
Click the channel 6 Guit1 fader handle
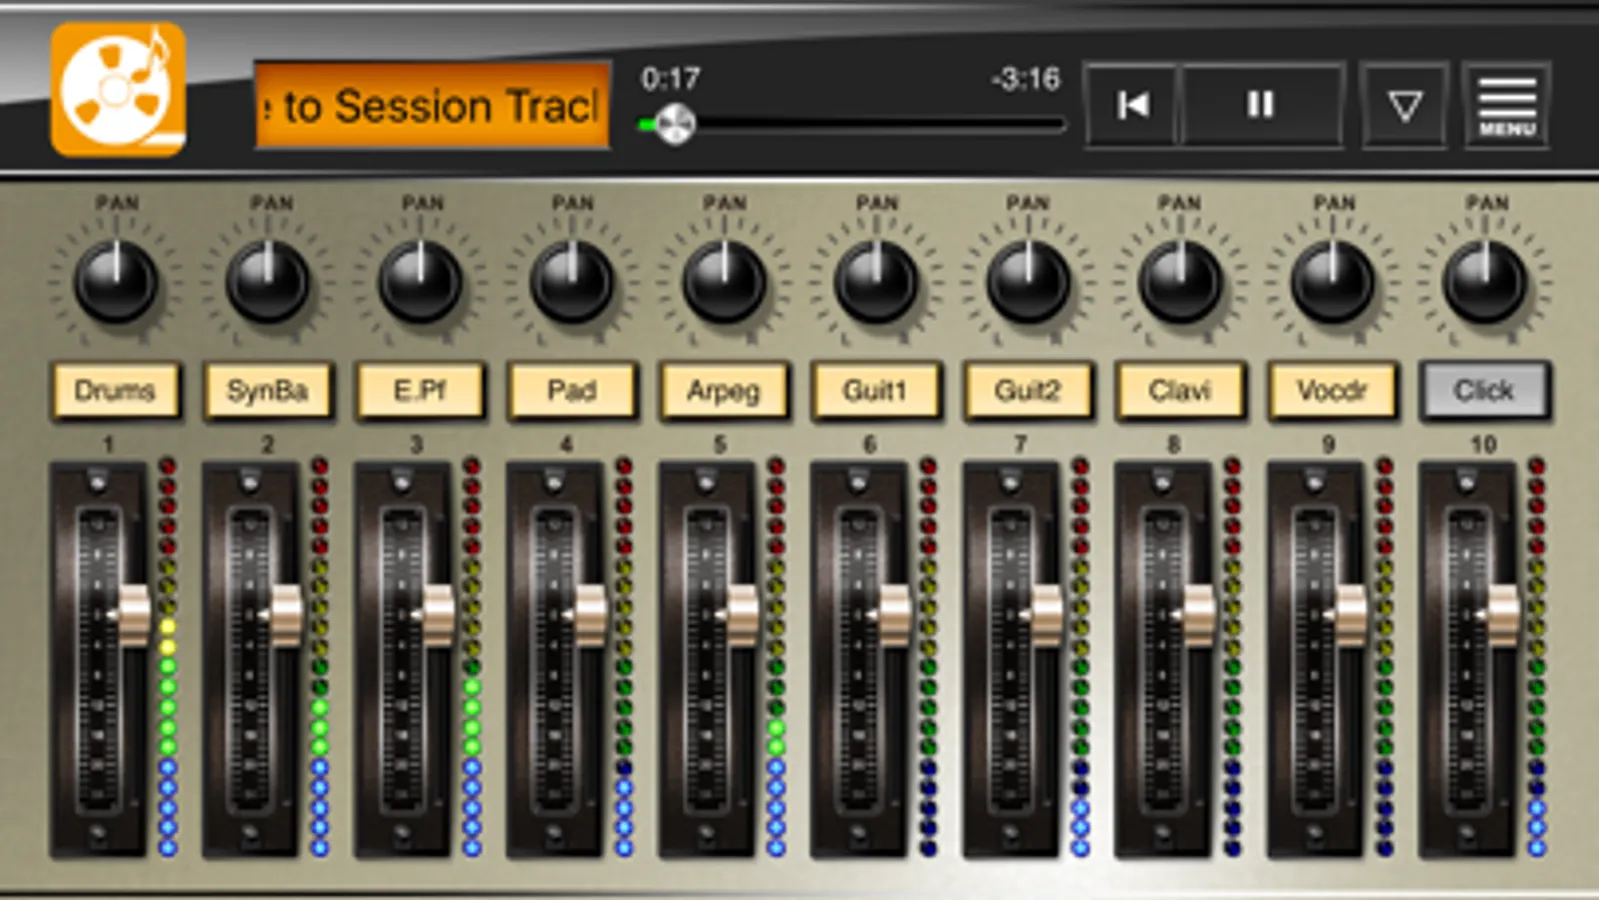(894, 614)
